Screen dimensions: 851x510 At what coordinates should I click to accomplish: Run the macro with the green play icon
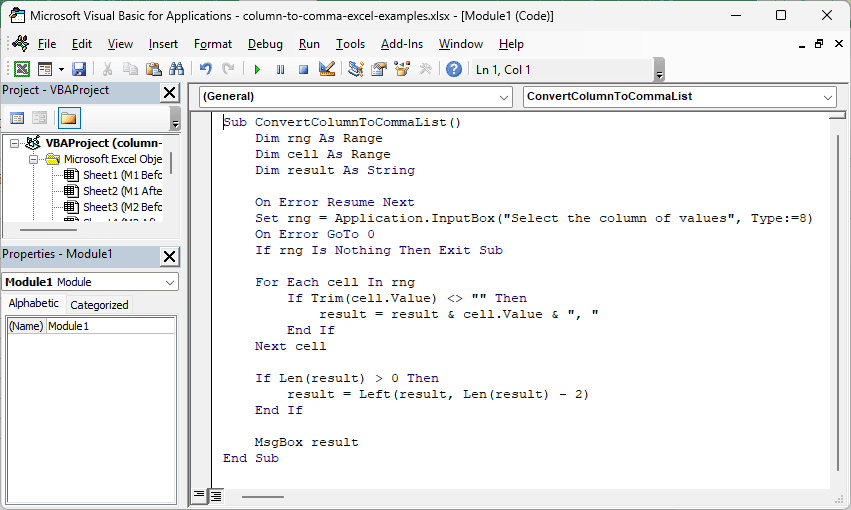click(257, 69)
